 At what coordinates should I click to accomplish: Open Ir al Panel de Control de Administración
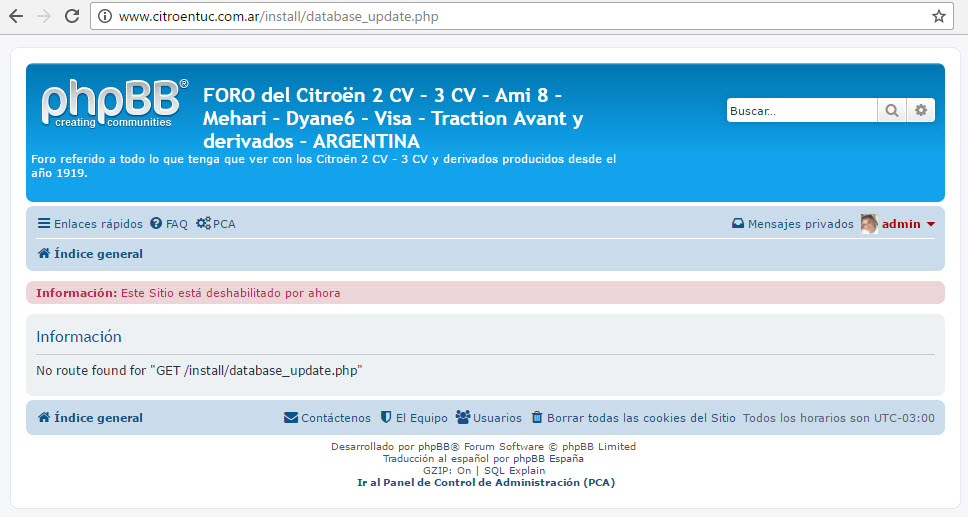(485, 482)
